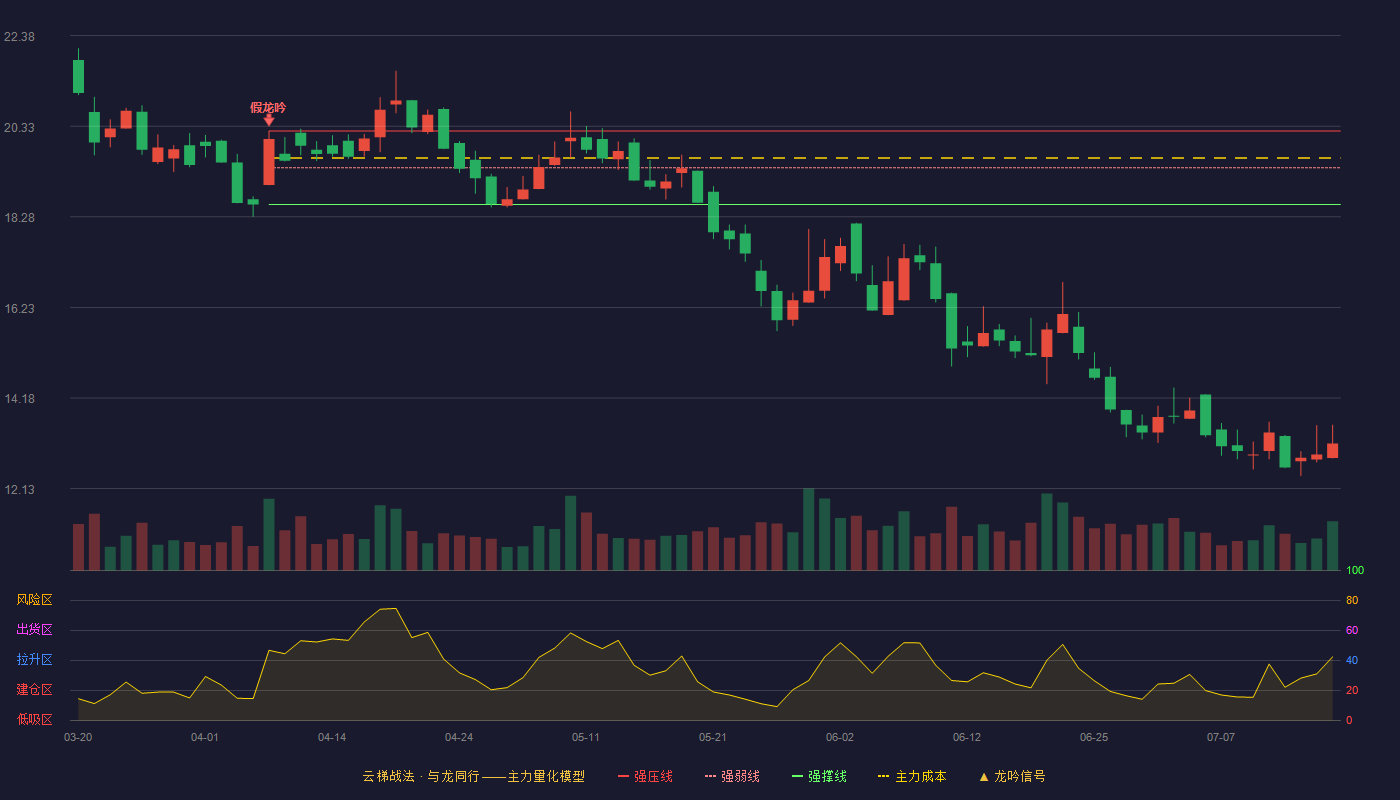
Task: Click the 假龙吟 red arrow marker
Action: pos(269,120)
